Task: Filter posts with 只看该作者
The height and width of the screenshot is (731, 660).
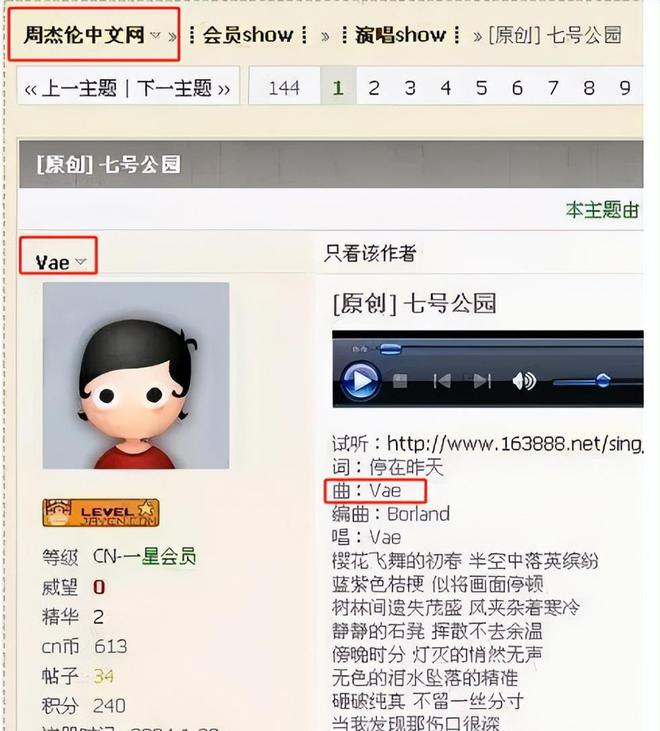Action: click(370, 254)
